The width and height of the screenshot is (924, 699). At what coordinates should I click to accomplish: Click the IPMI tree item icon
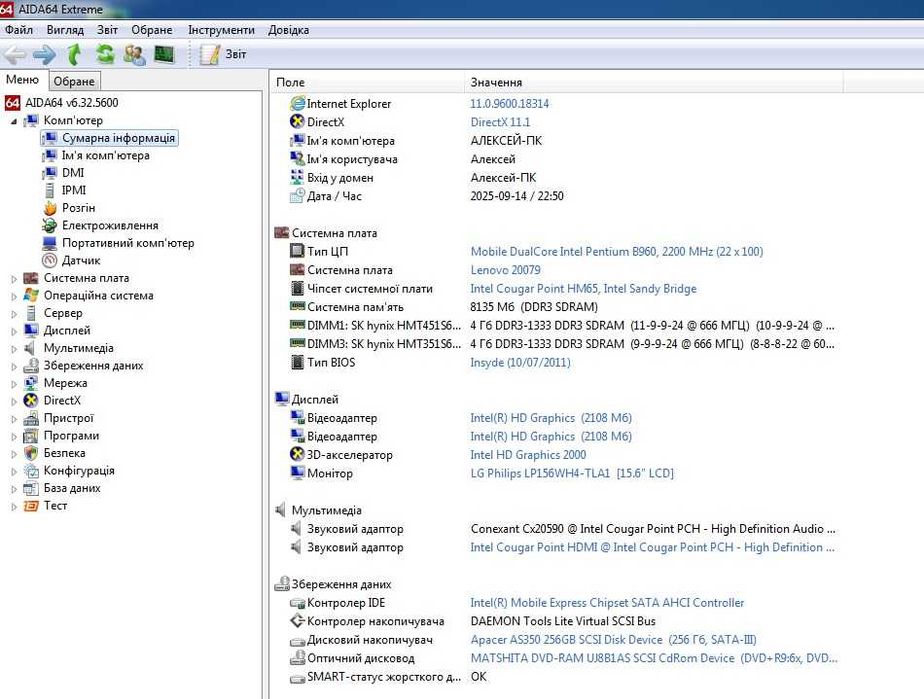point(50,190)
